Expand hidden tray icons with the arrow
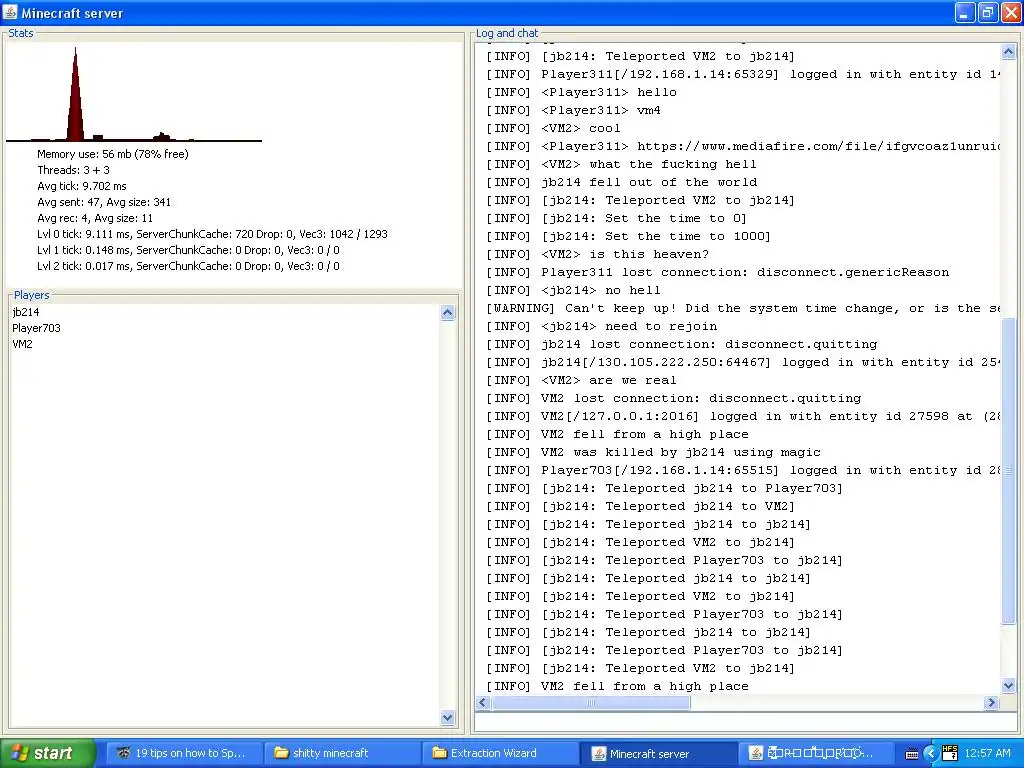The height and width of the screenshot is (768, 1024). tap(931, 754)
